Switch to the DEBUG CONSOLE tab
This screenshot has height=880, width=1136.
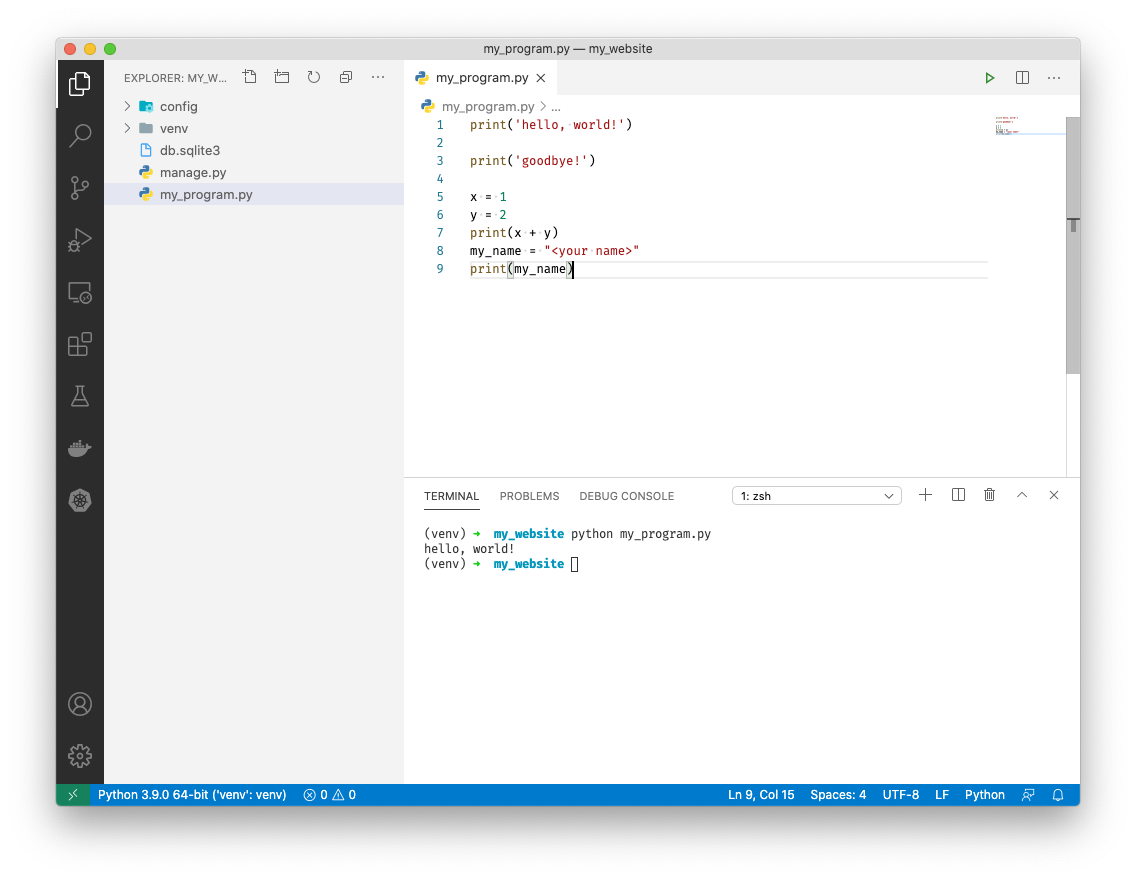[x=626, y=496]
